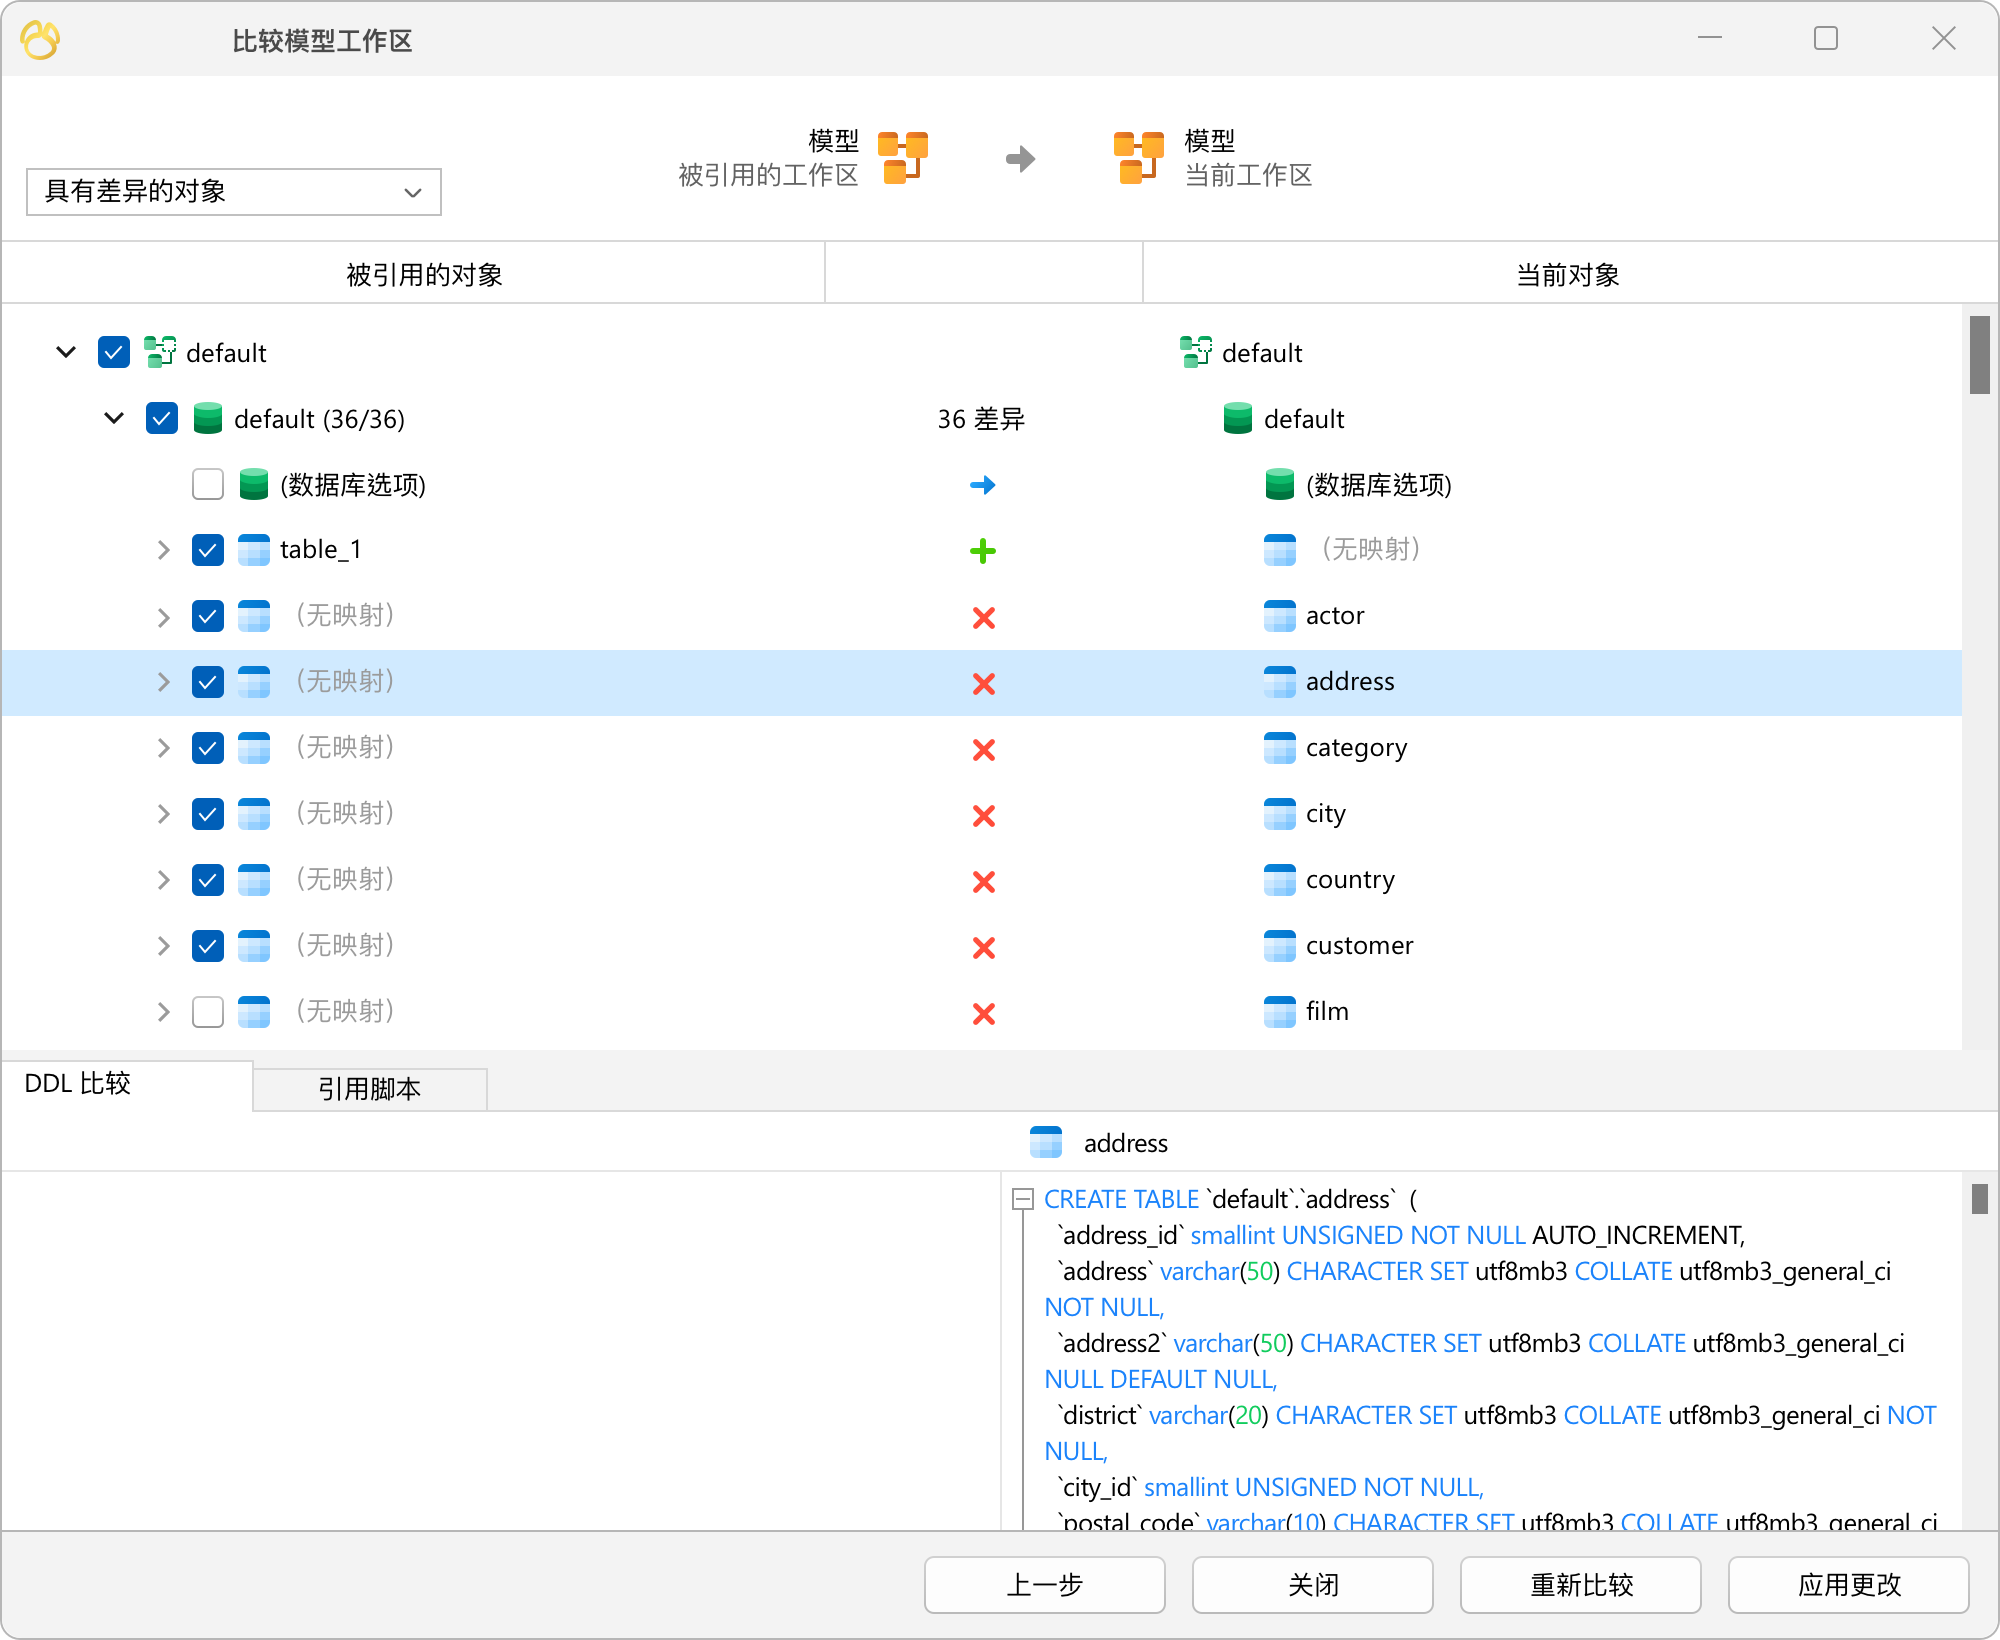The height and width of the screenshot is (1640, 2000).
Task: Click the red X icon beside actor
Action: [984, 617]
